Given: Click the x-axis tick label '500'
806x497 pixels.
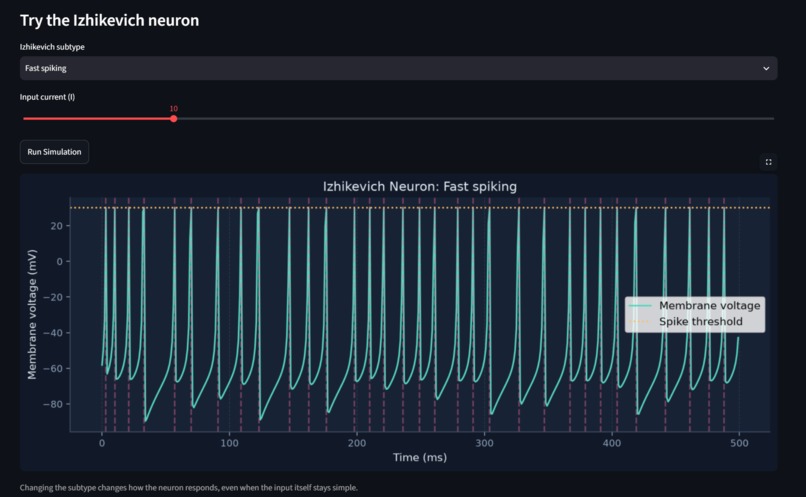Looking at the screenshot, I should click(739, 443).
